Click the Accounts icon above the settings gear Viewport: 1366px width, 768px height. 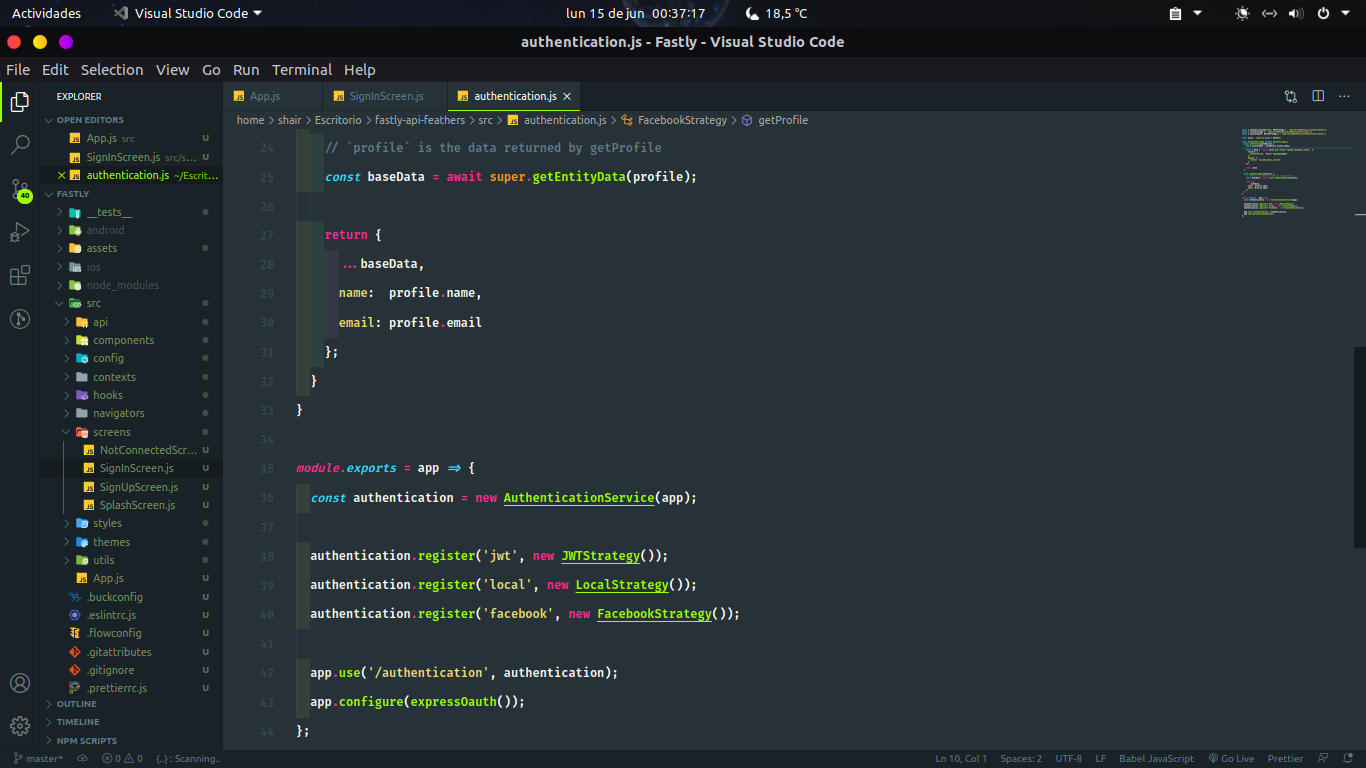[20, 683]
